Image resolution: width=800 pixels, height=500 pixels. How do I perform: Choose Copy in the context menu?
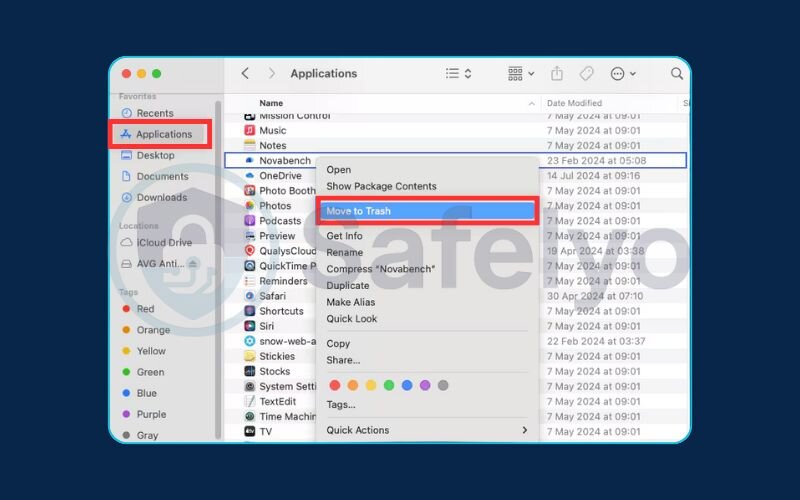pos(338,343)
